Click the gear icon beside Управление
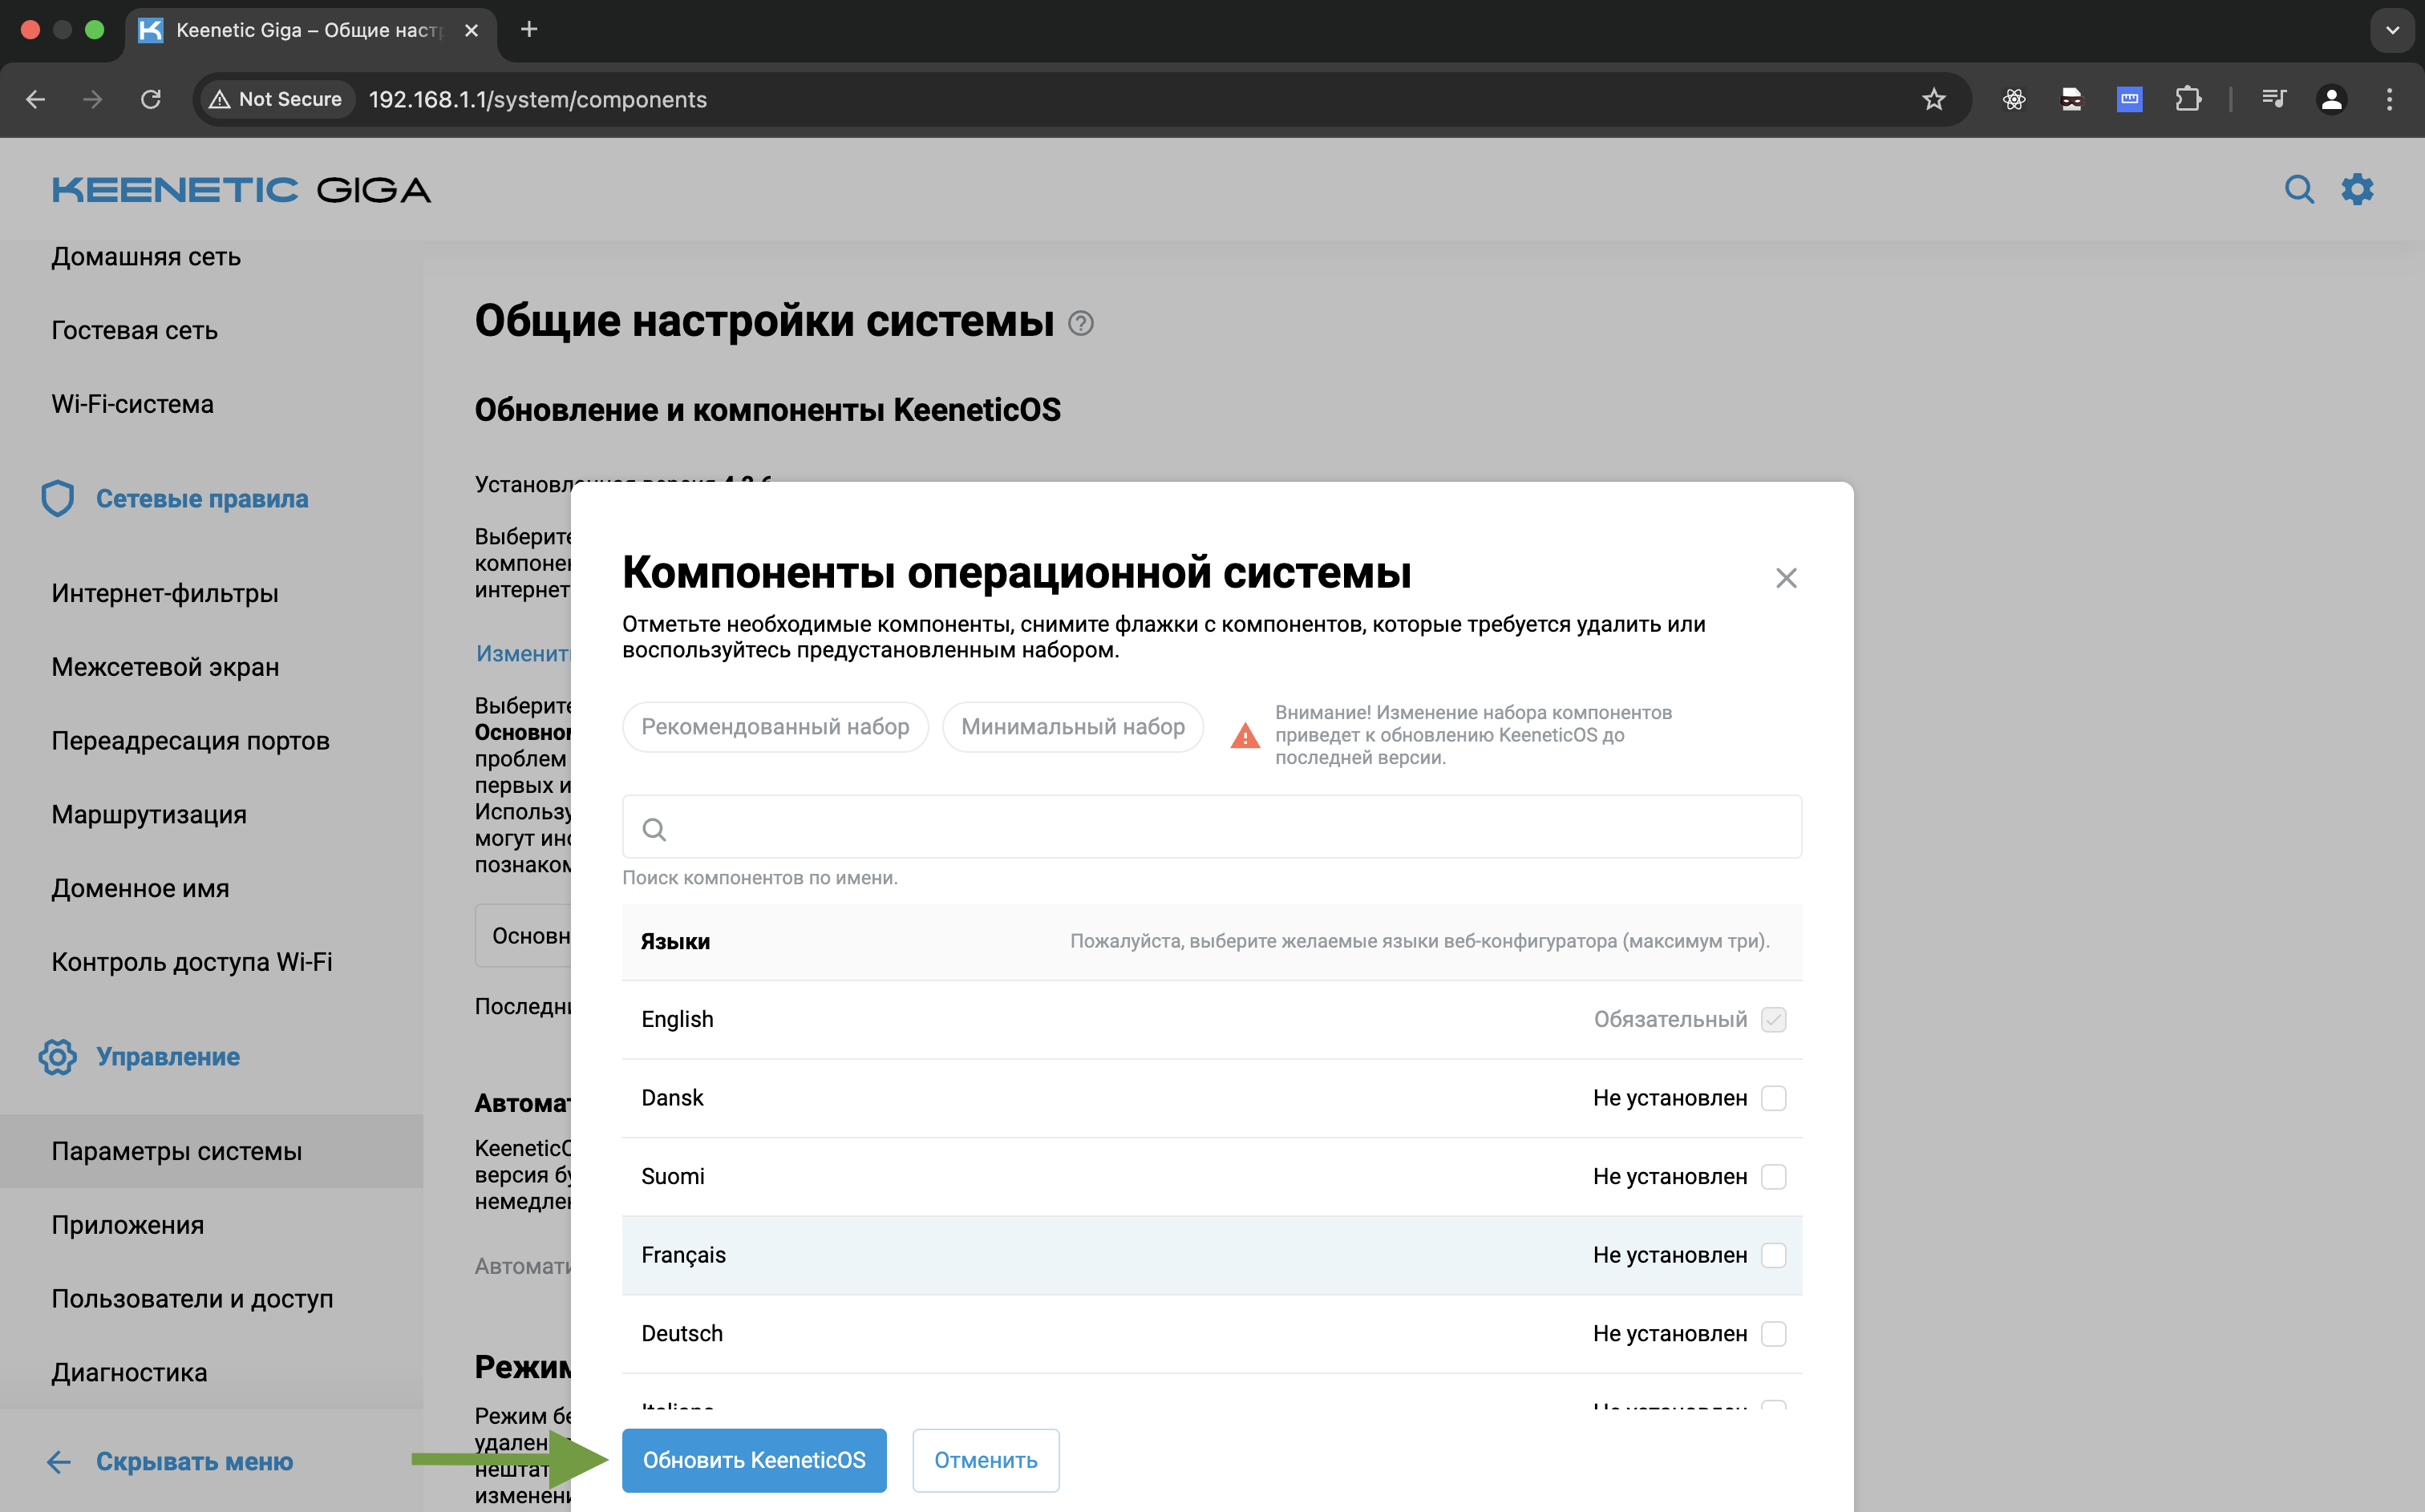This screenshot has height=1512, width=2425. 57,1057
